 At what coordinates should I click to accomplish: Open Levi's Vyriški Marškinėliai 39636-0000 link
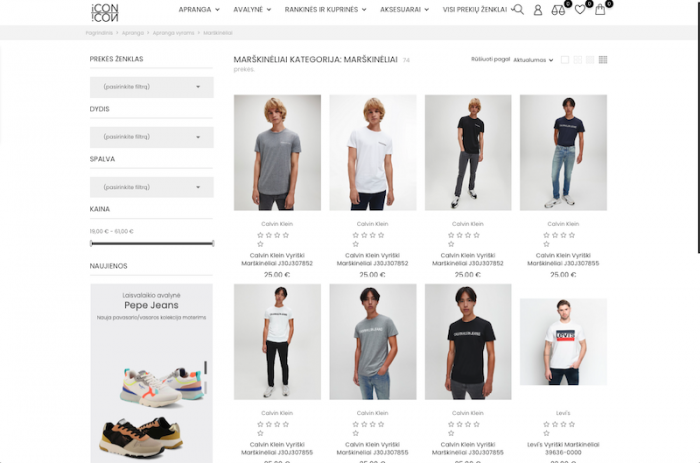563,449
